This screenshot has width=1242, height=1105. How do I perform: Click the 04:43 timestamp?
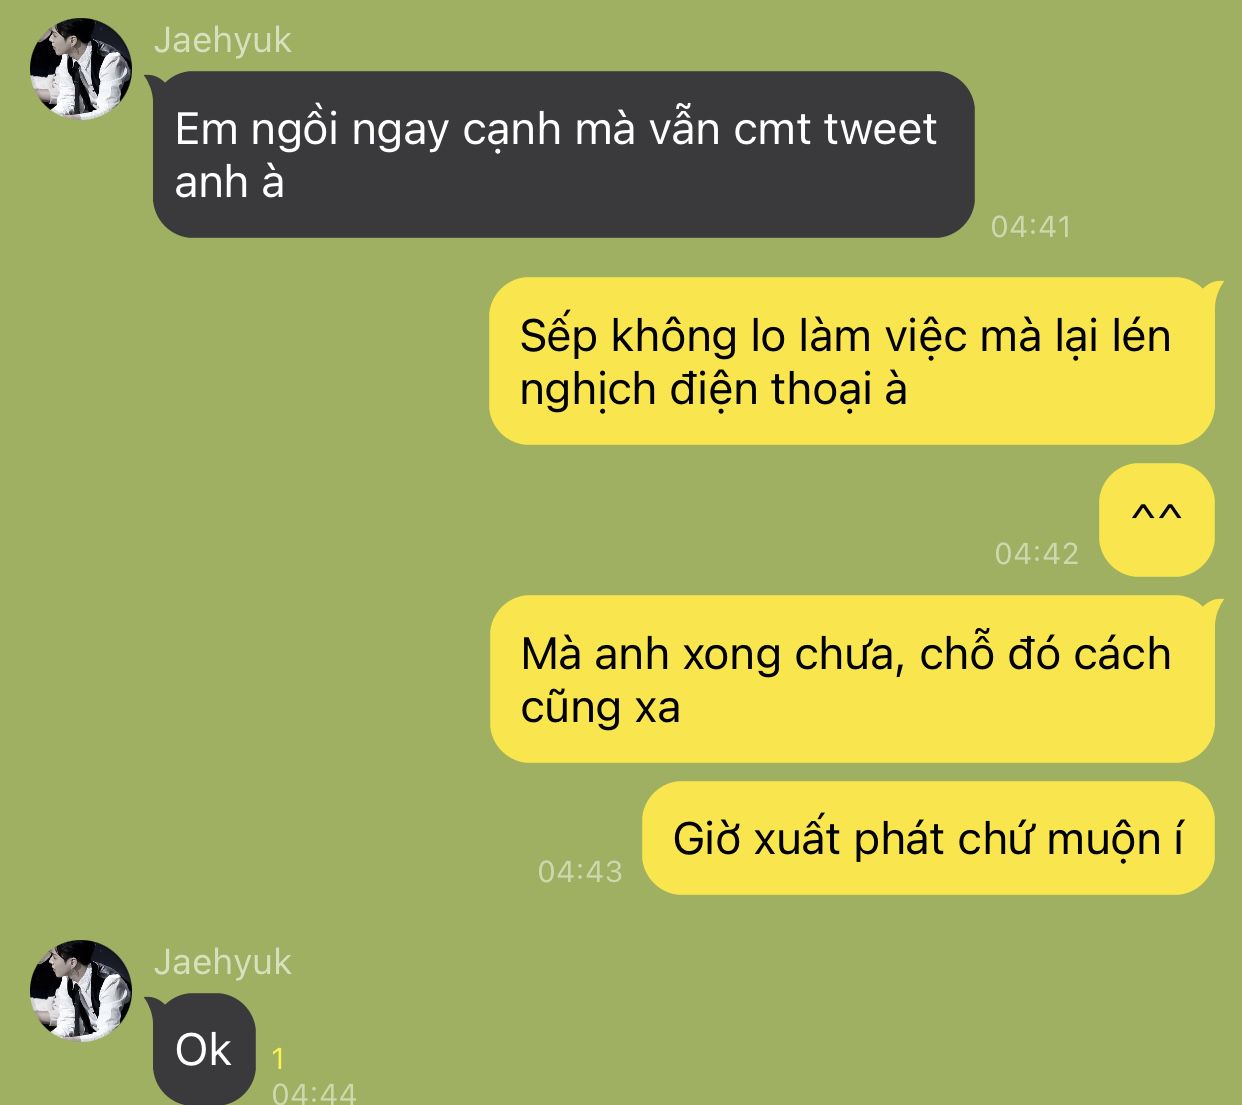click(580, 872)
